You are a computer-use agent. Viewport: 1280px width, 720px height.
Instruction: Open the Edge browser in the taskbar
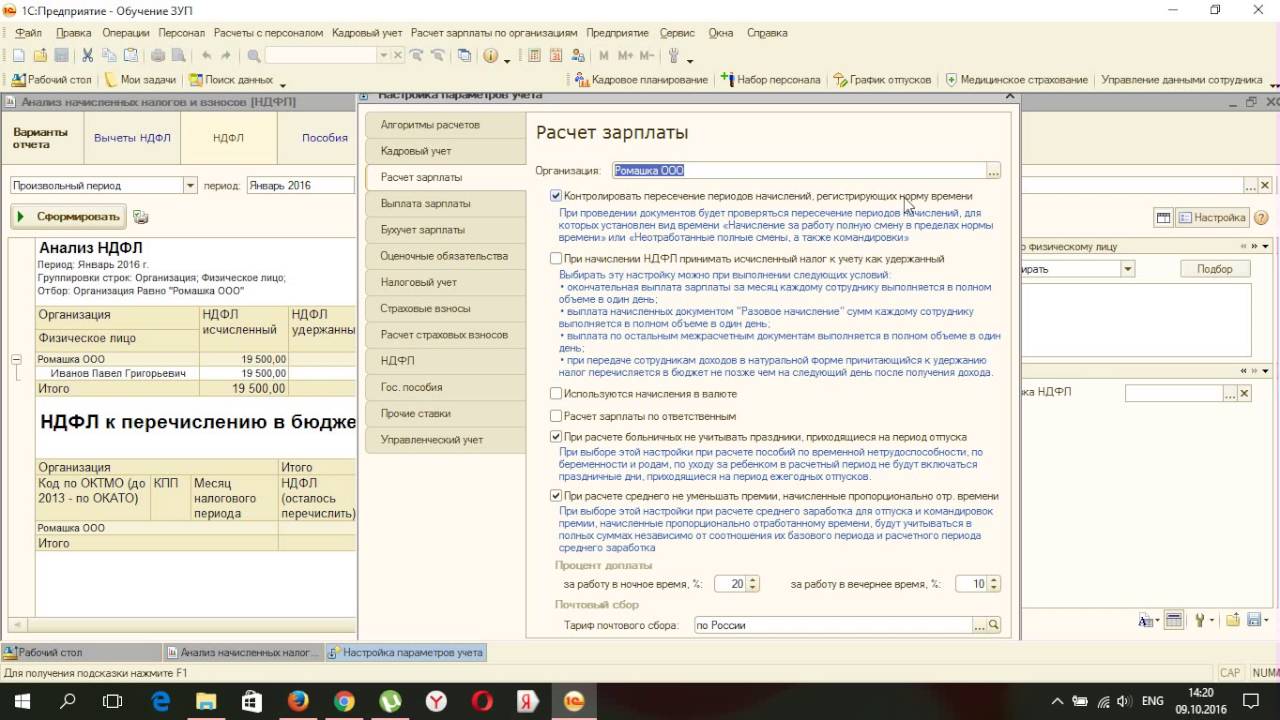pyautogui.click(x=160, y=701)
